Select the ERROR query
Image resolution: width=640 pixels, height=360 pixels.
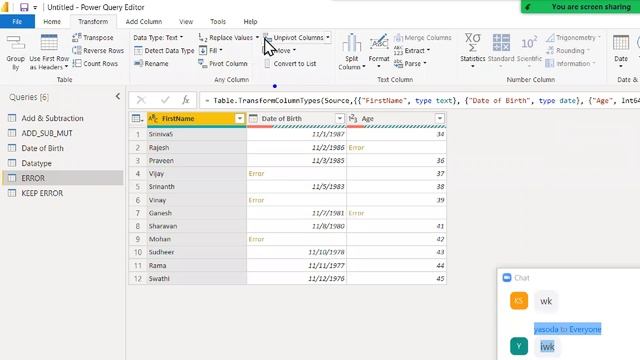(x=63, y=178)
